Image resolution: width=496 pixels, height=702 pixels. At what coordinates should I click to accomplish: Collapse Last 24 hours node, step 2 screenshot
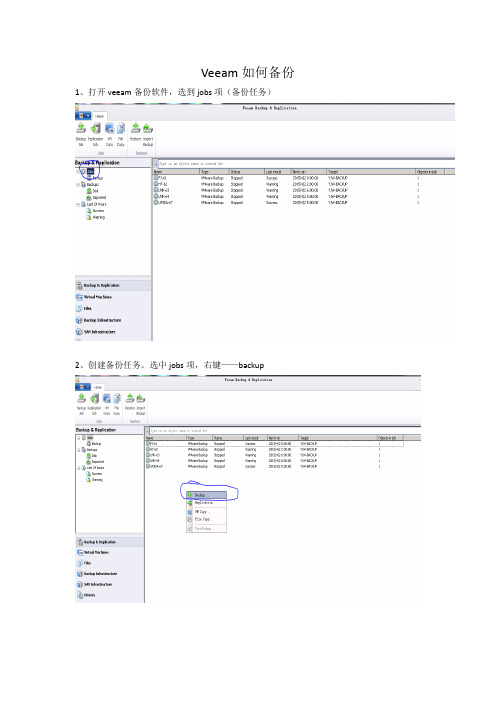[78, 467]
